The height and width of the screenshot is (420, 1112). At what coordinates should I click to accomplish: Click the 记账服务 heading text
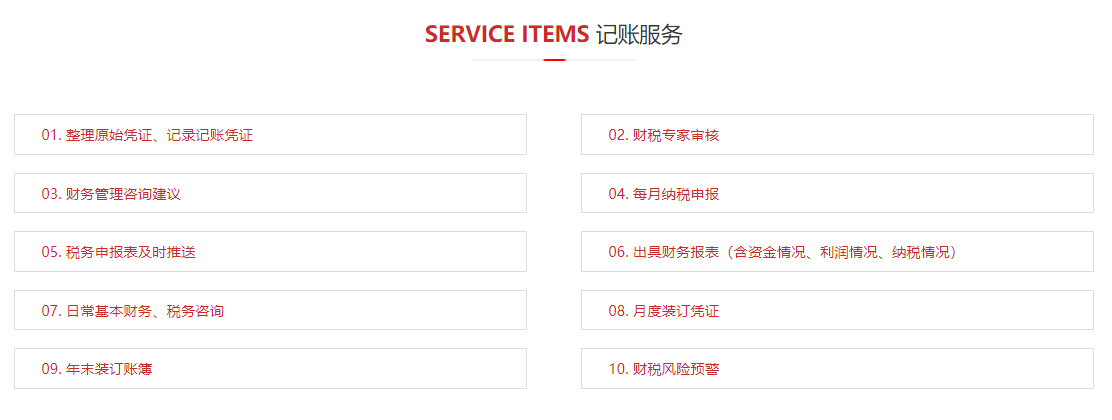pyautogui.click(x=639, y=34)
